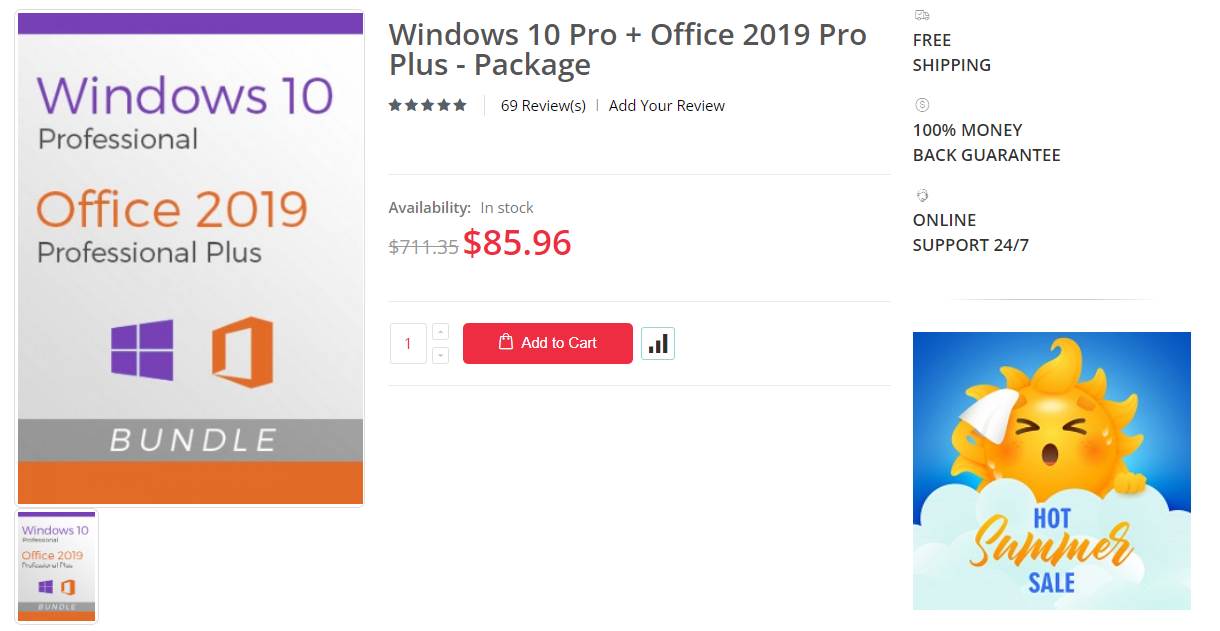This screenshot has width=1220, height=631.
Task: Open the 69 Review(s) link
Action: pyautogui.click(x=543, y=106)
